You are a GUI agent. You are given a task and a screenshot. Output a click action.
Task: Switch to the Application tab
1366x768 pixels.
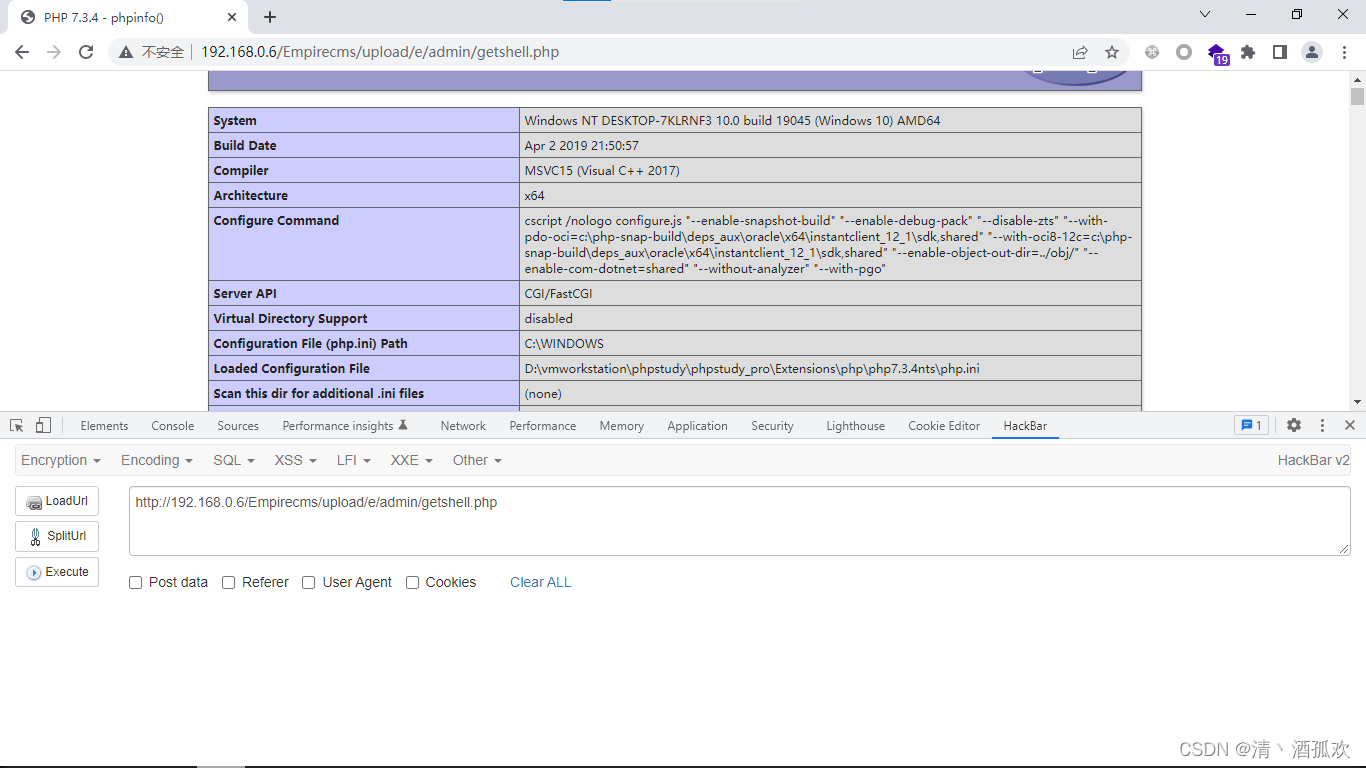click(697, 426)
